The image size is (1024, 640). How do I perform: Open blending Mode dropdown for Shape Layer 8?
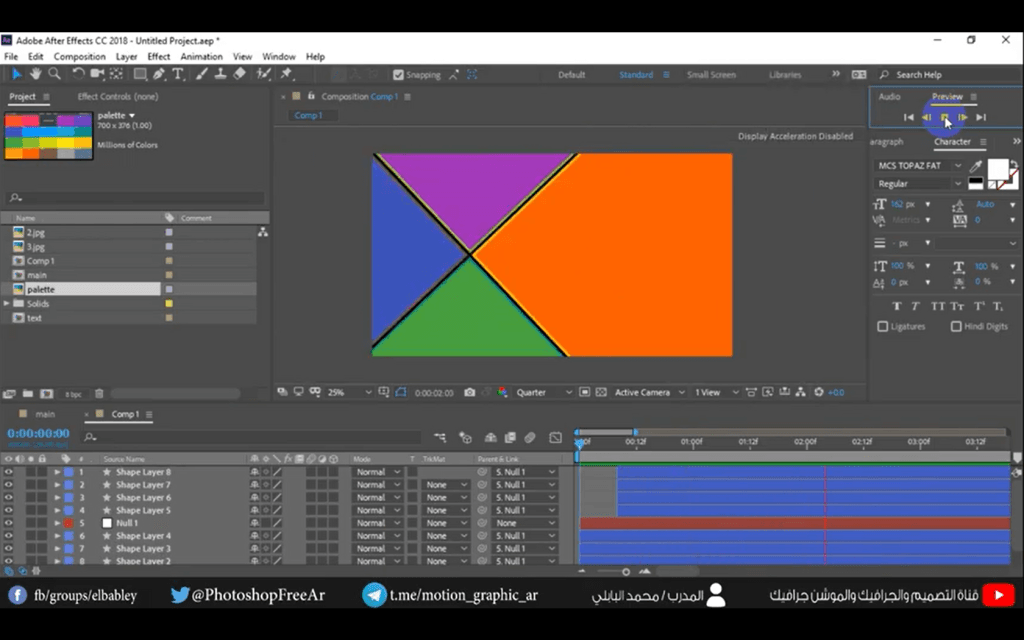click(377, 472)
